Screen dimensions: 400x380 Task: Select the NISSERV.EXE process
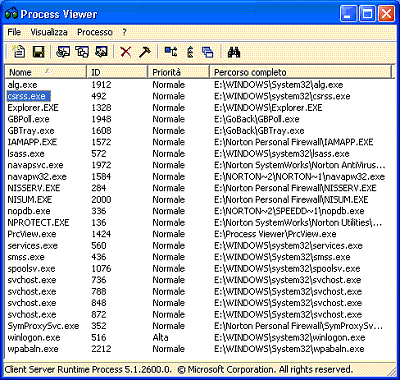(x=34, y=188)
